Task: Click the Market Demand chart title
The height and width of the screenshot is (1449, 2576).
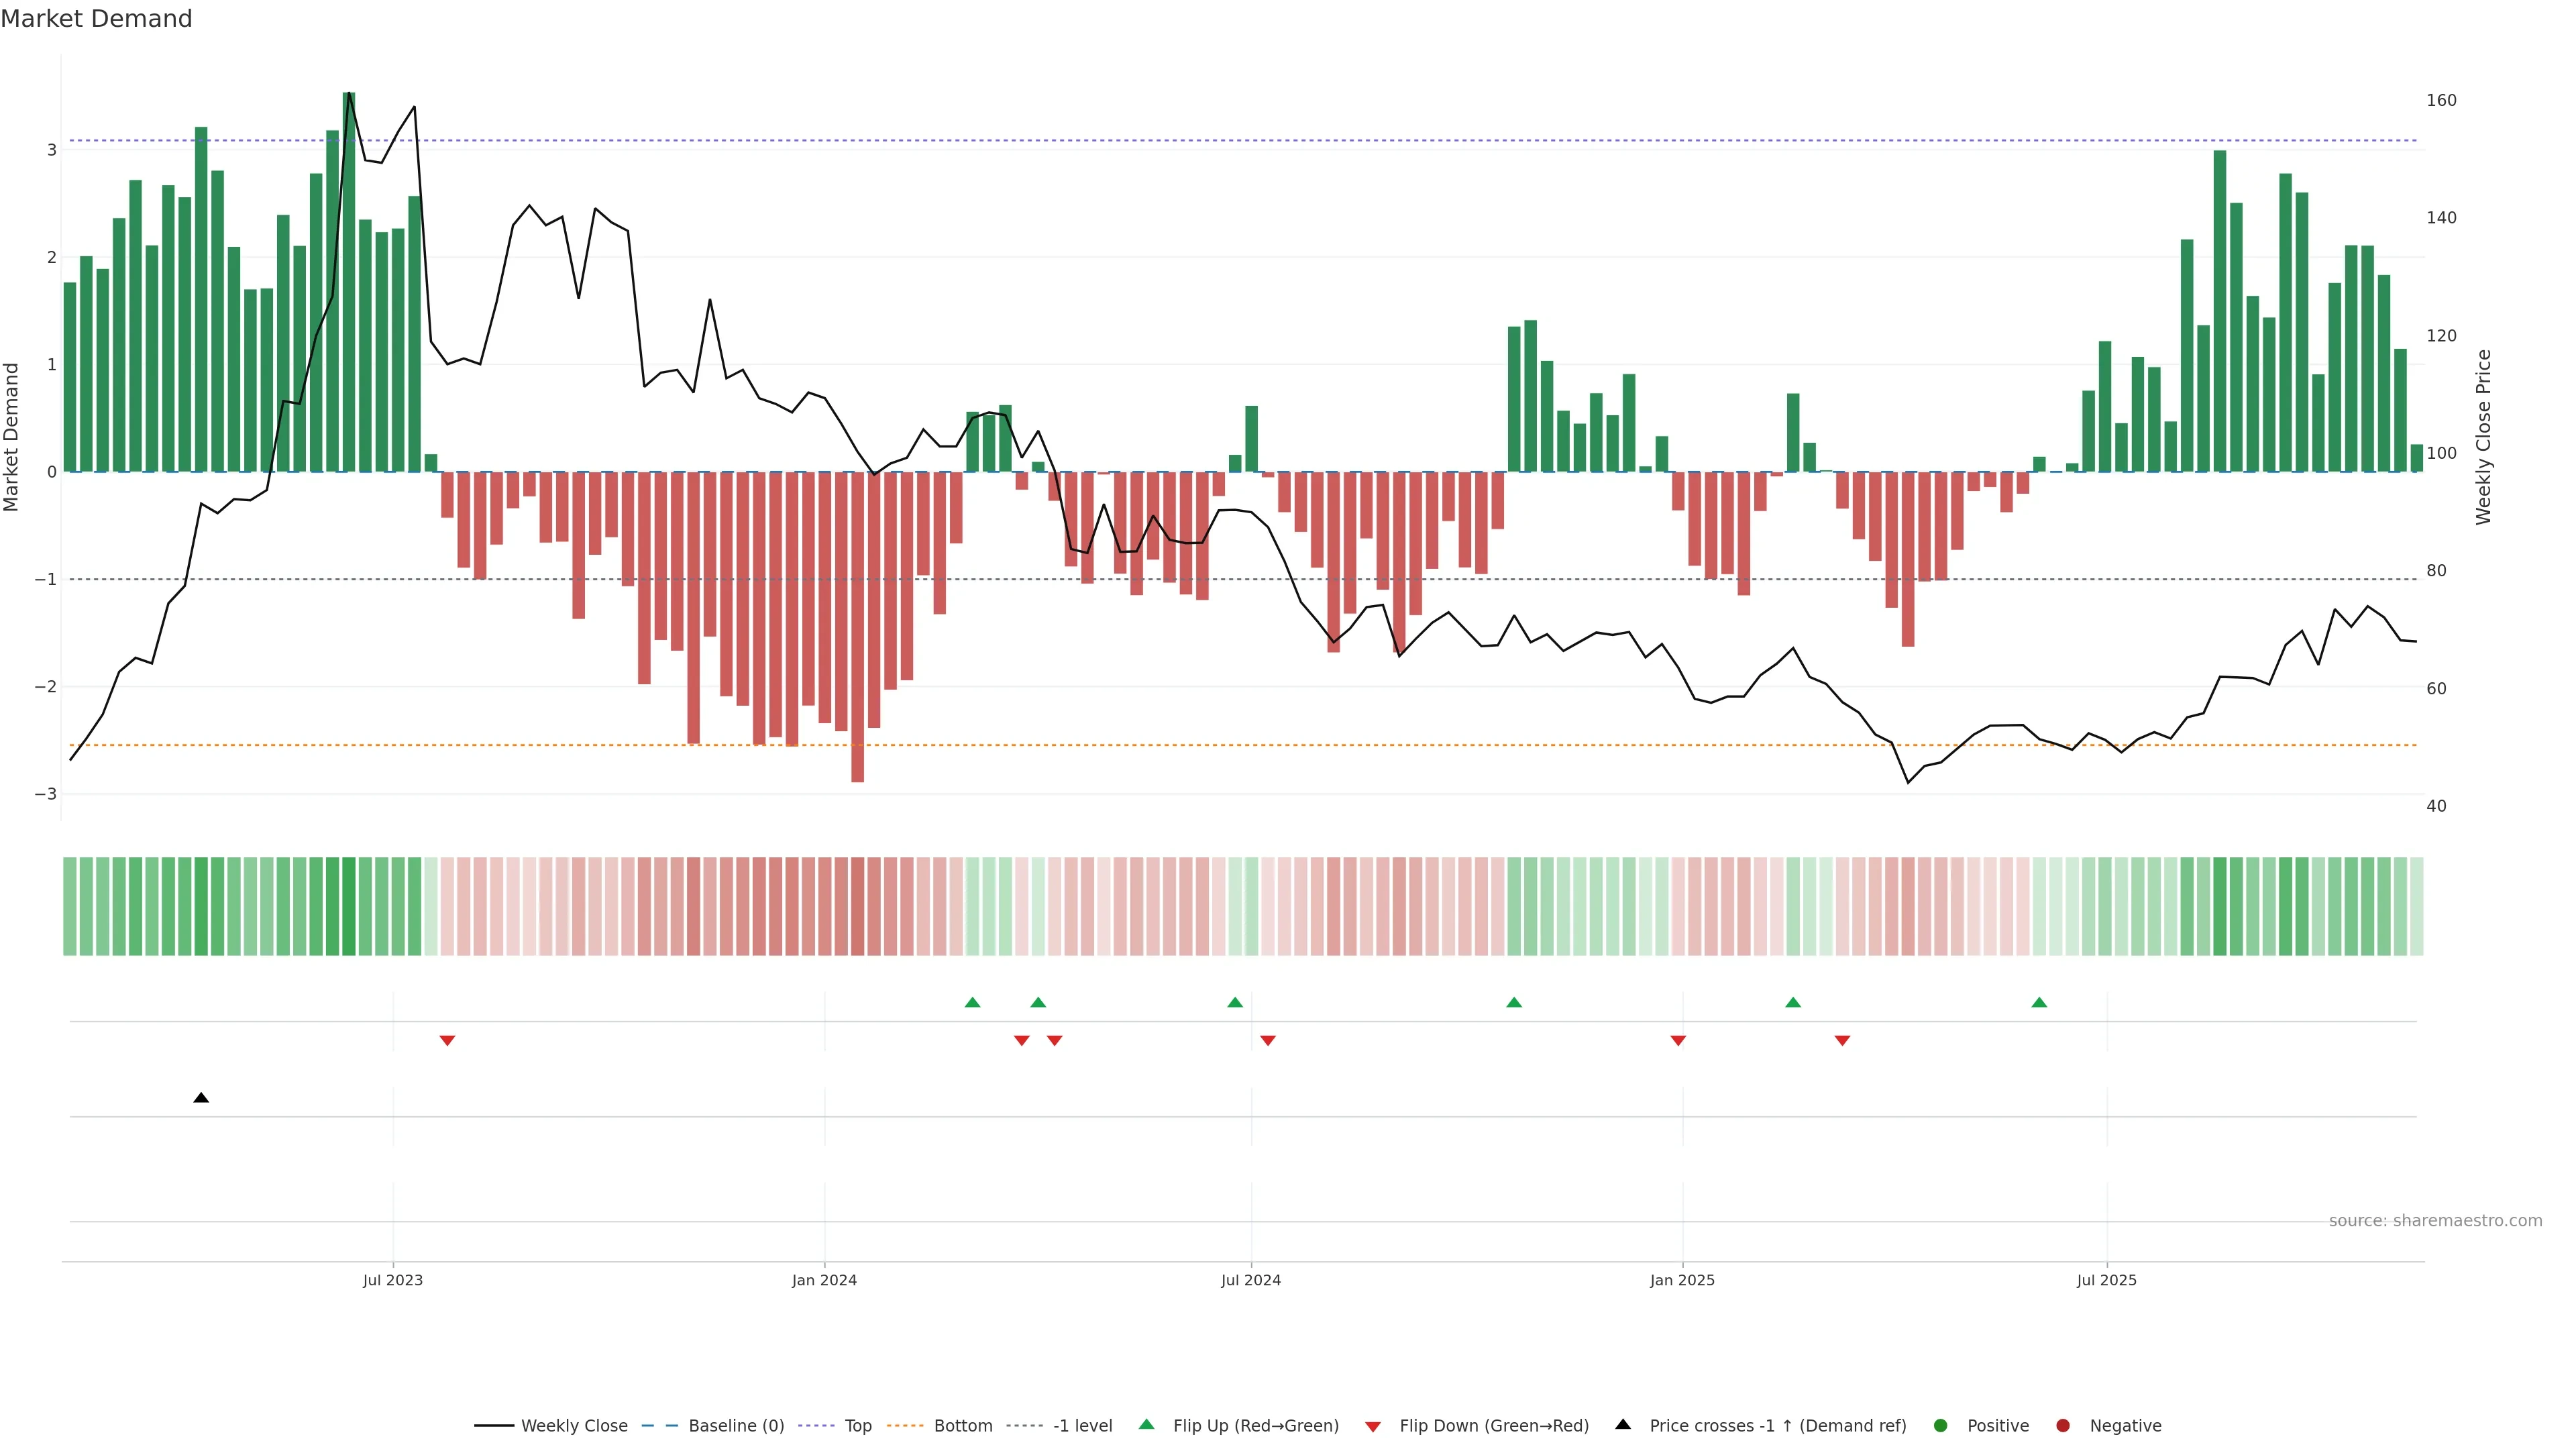Action: (96, 19)
